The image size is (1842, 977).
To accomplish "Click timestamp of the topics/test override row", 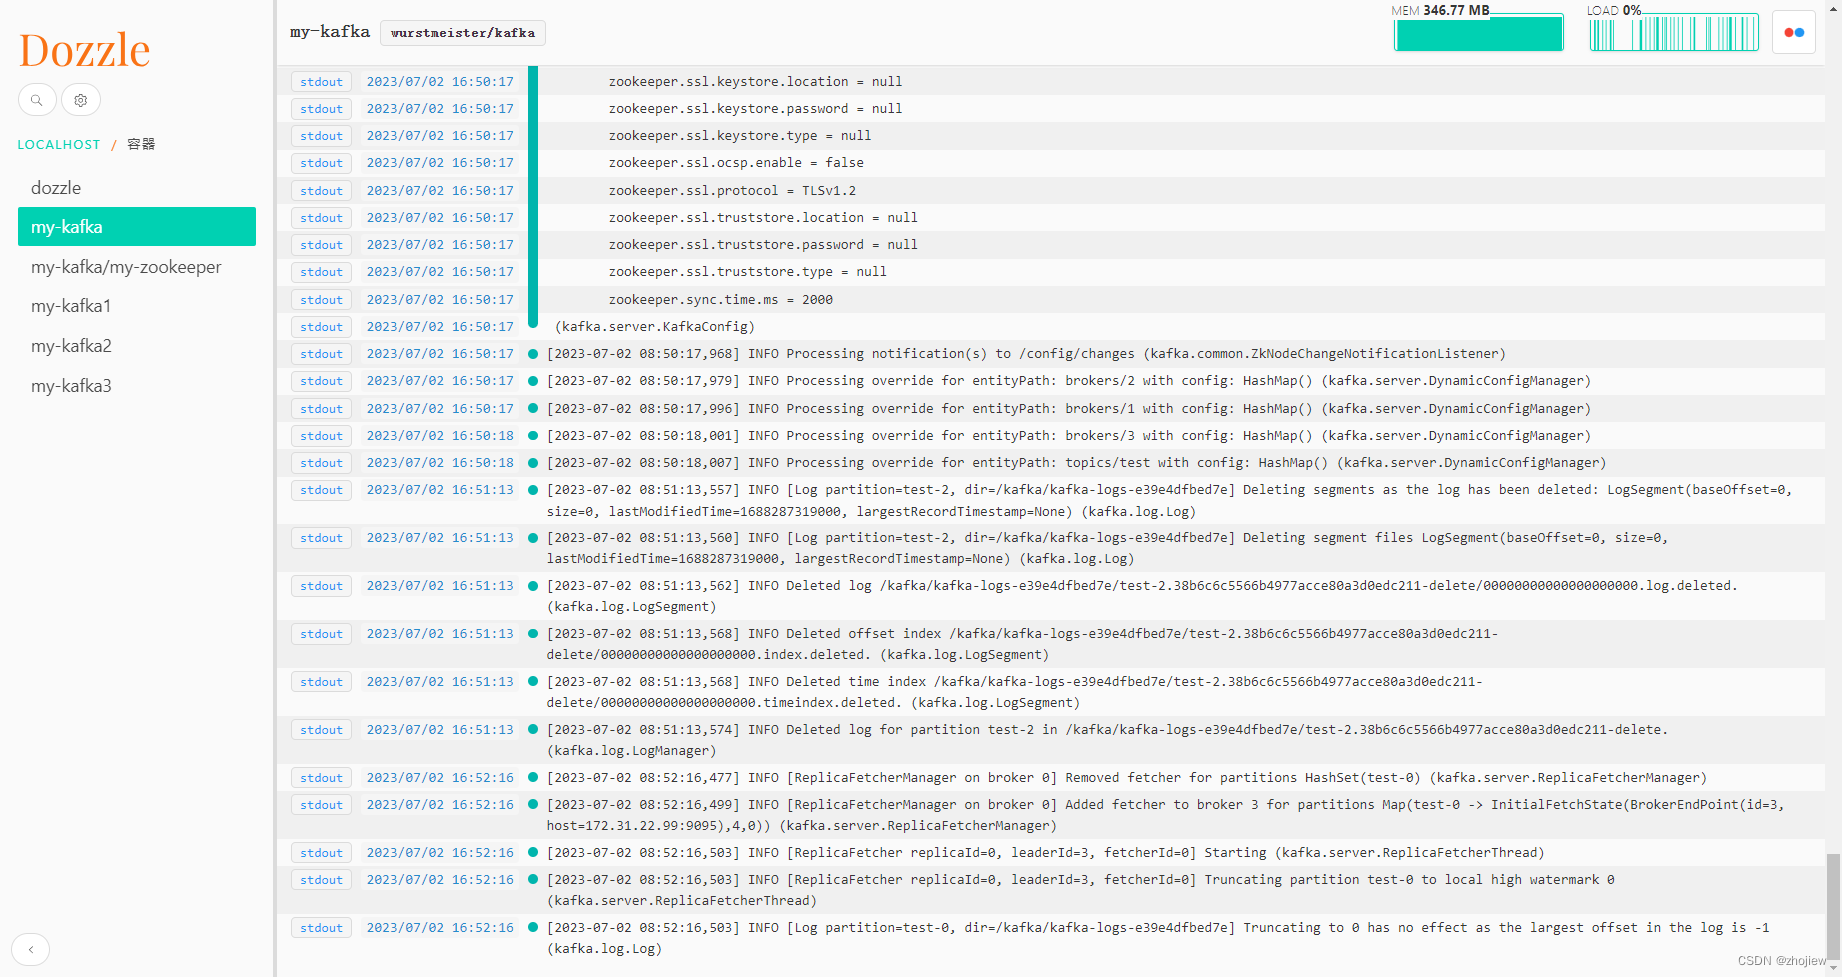I will pos(440,463).
